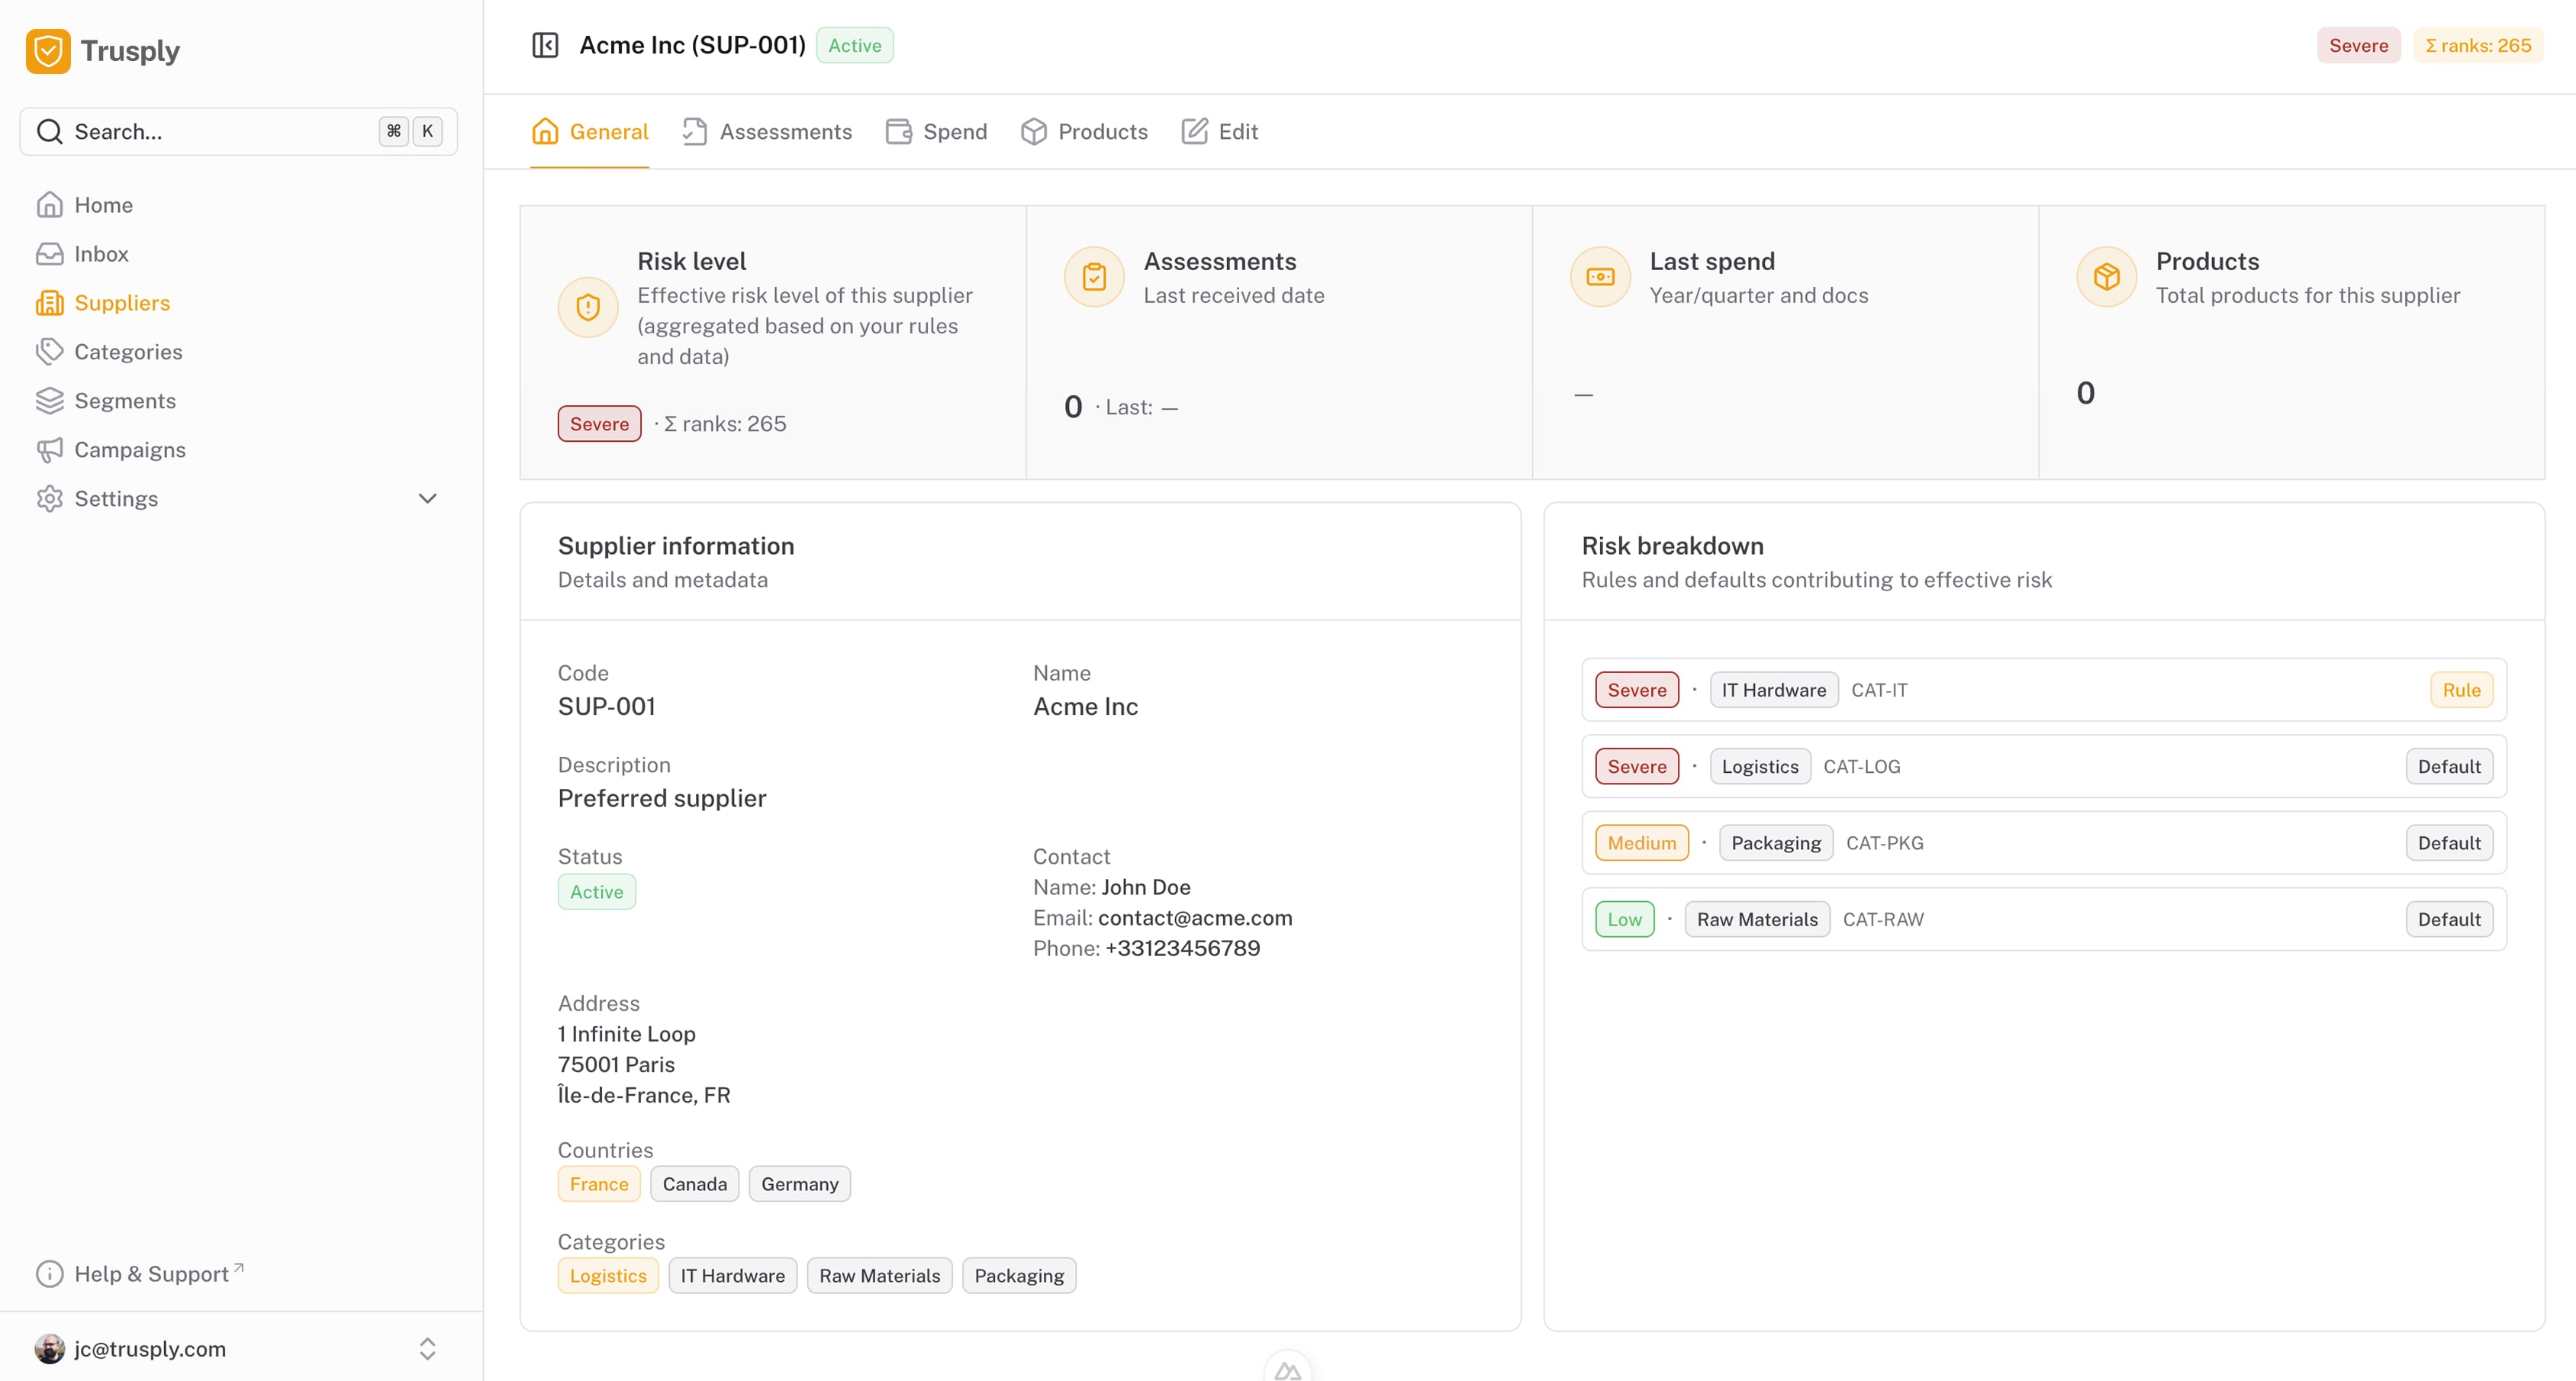Click the Severe badge in header
The width and height of the screenshot is (2576, 1381).
[x=2358, y=46]
